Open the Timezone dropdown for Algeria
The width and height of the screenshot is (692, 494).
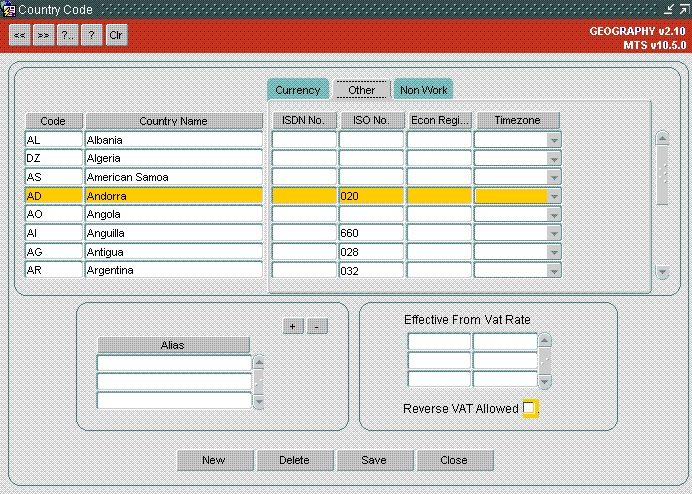[x=554, y=158]
